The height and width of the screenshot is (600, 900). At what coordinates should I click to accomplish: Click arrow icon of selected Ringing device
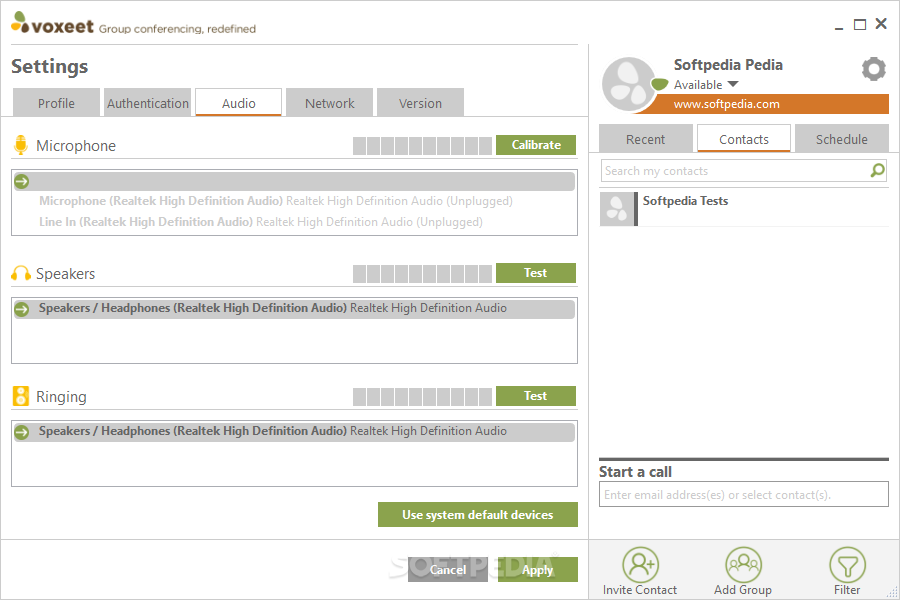tap(22, 432)
